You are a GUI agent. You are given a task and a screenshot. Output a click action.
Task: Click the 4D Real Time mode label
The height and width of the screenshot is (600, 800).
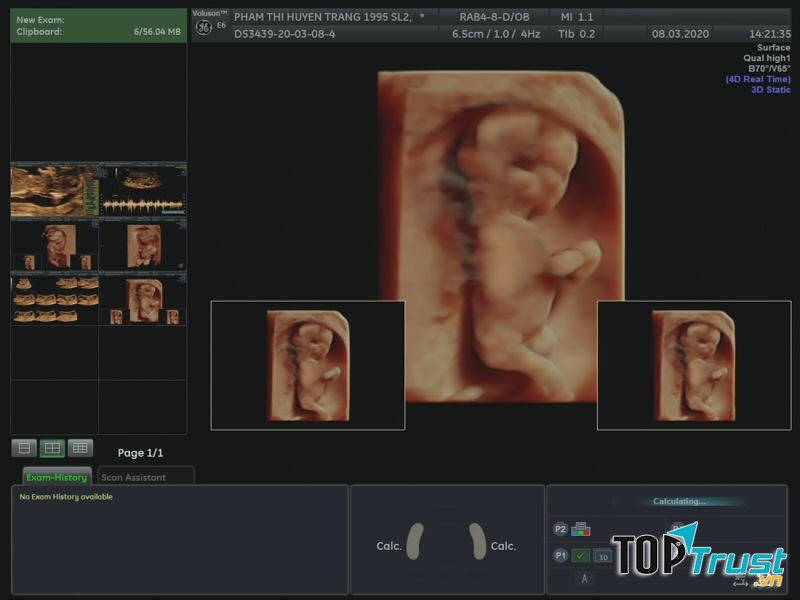point(757,79)
